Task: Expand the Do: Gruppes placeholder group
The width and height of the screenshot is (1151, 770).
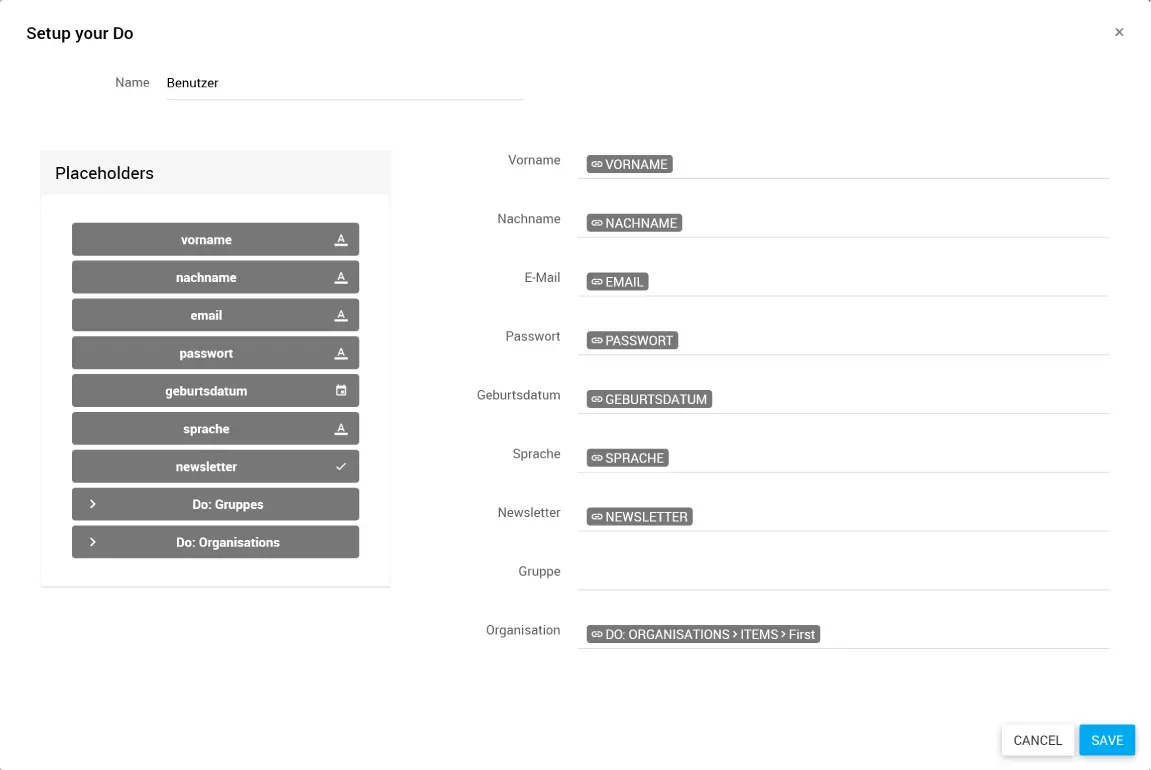Action: pyautogui.click(x=93, y=504)
